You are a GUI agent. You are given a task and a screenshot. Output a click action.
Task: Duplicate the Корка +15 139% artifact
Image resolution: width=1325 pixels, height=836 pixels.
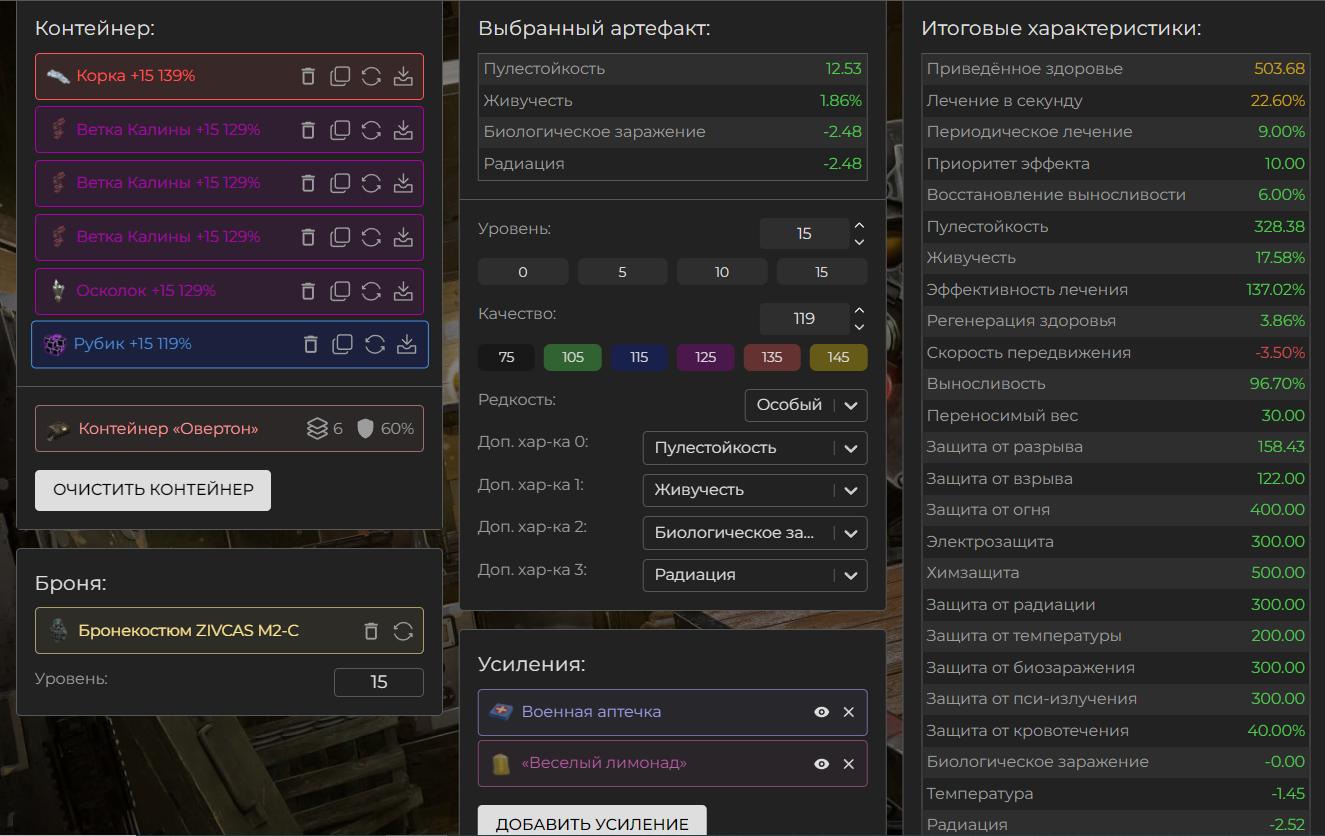pyautogui.click(x=340, y=76)
